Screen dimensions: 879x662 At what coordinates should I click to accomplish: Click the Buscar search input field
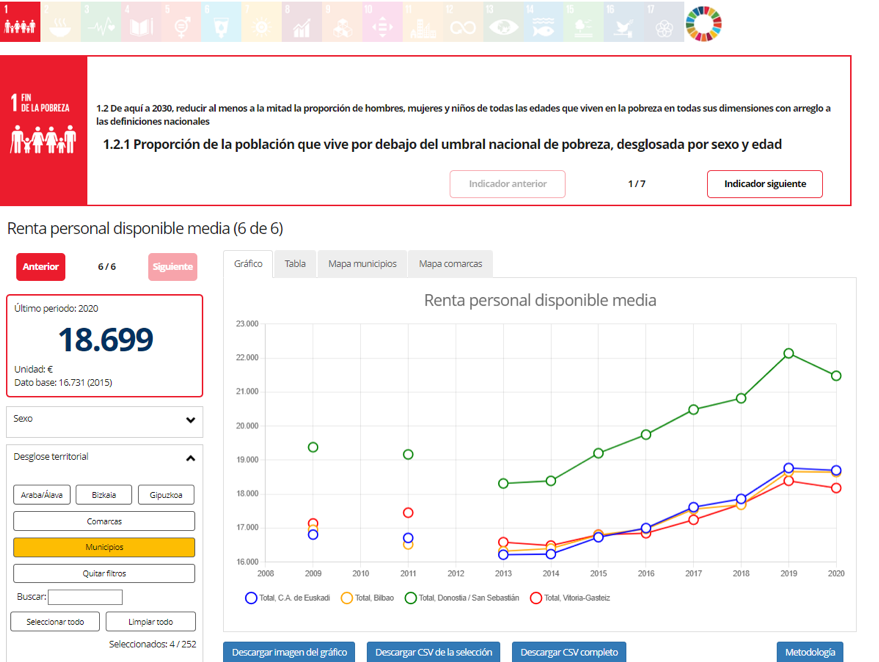[85, 597]
